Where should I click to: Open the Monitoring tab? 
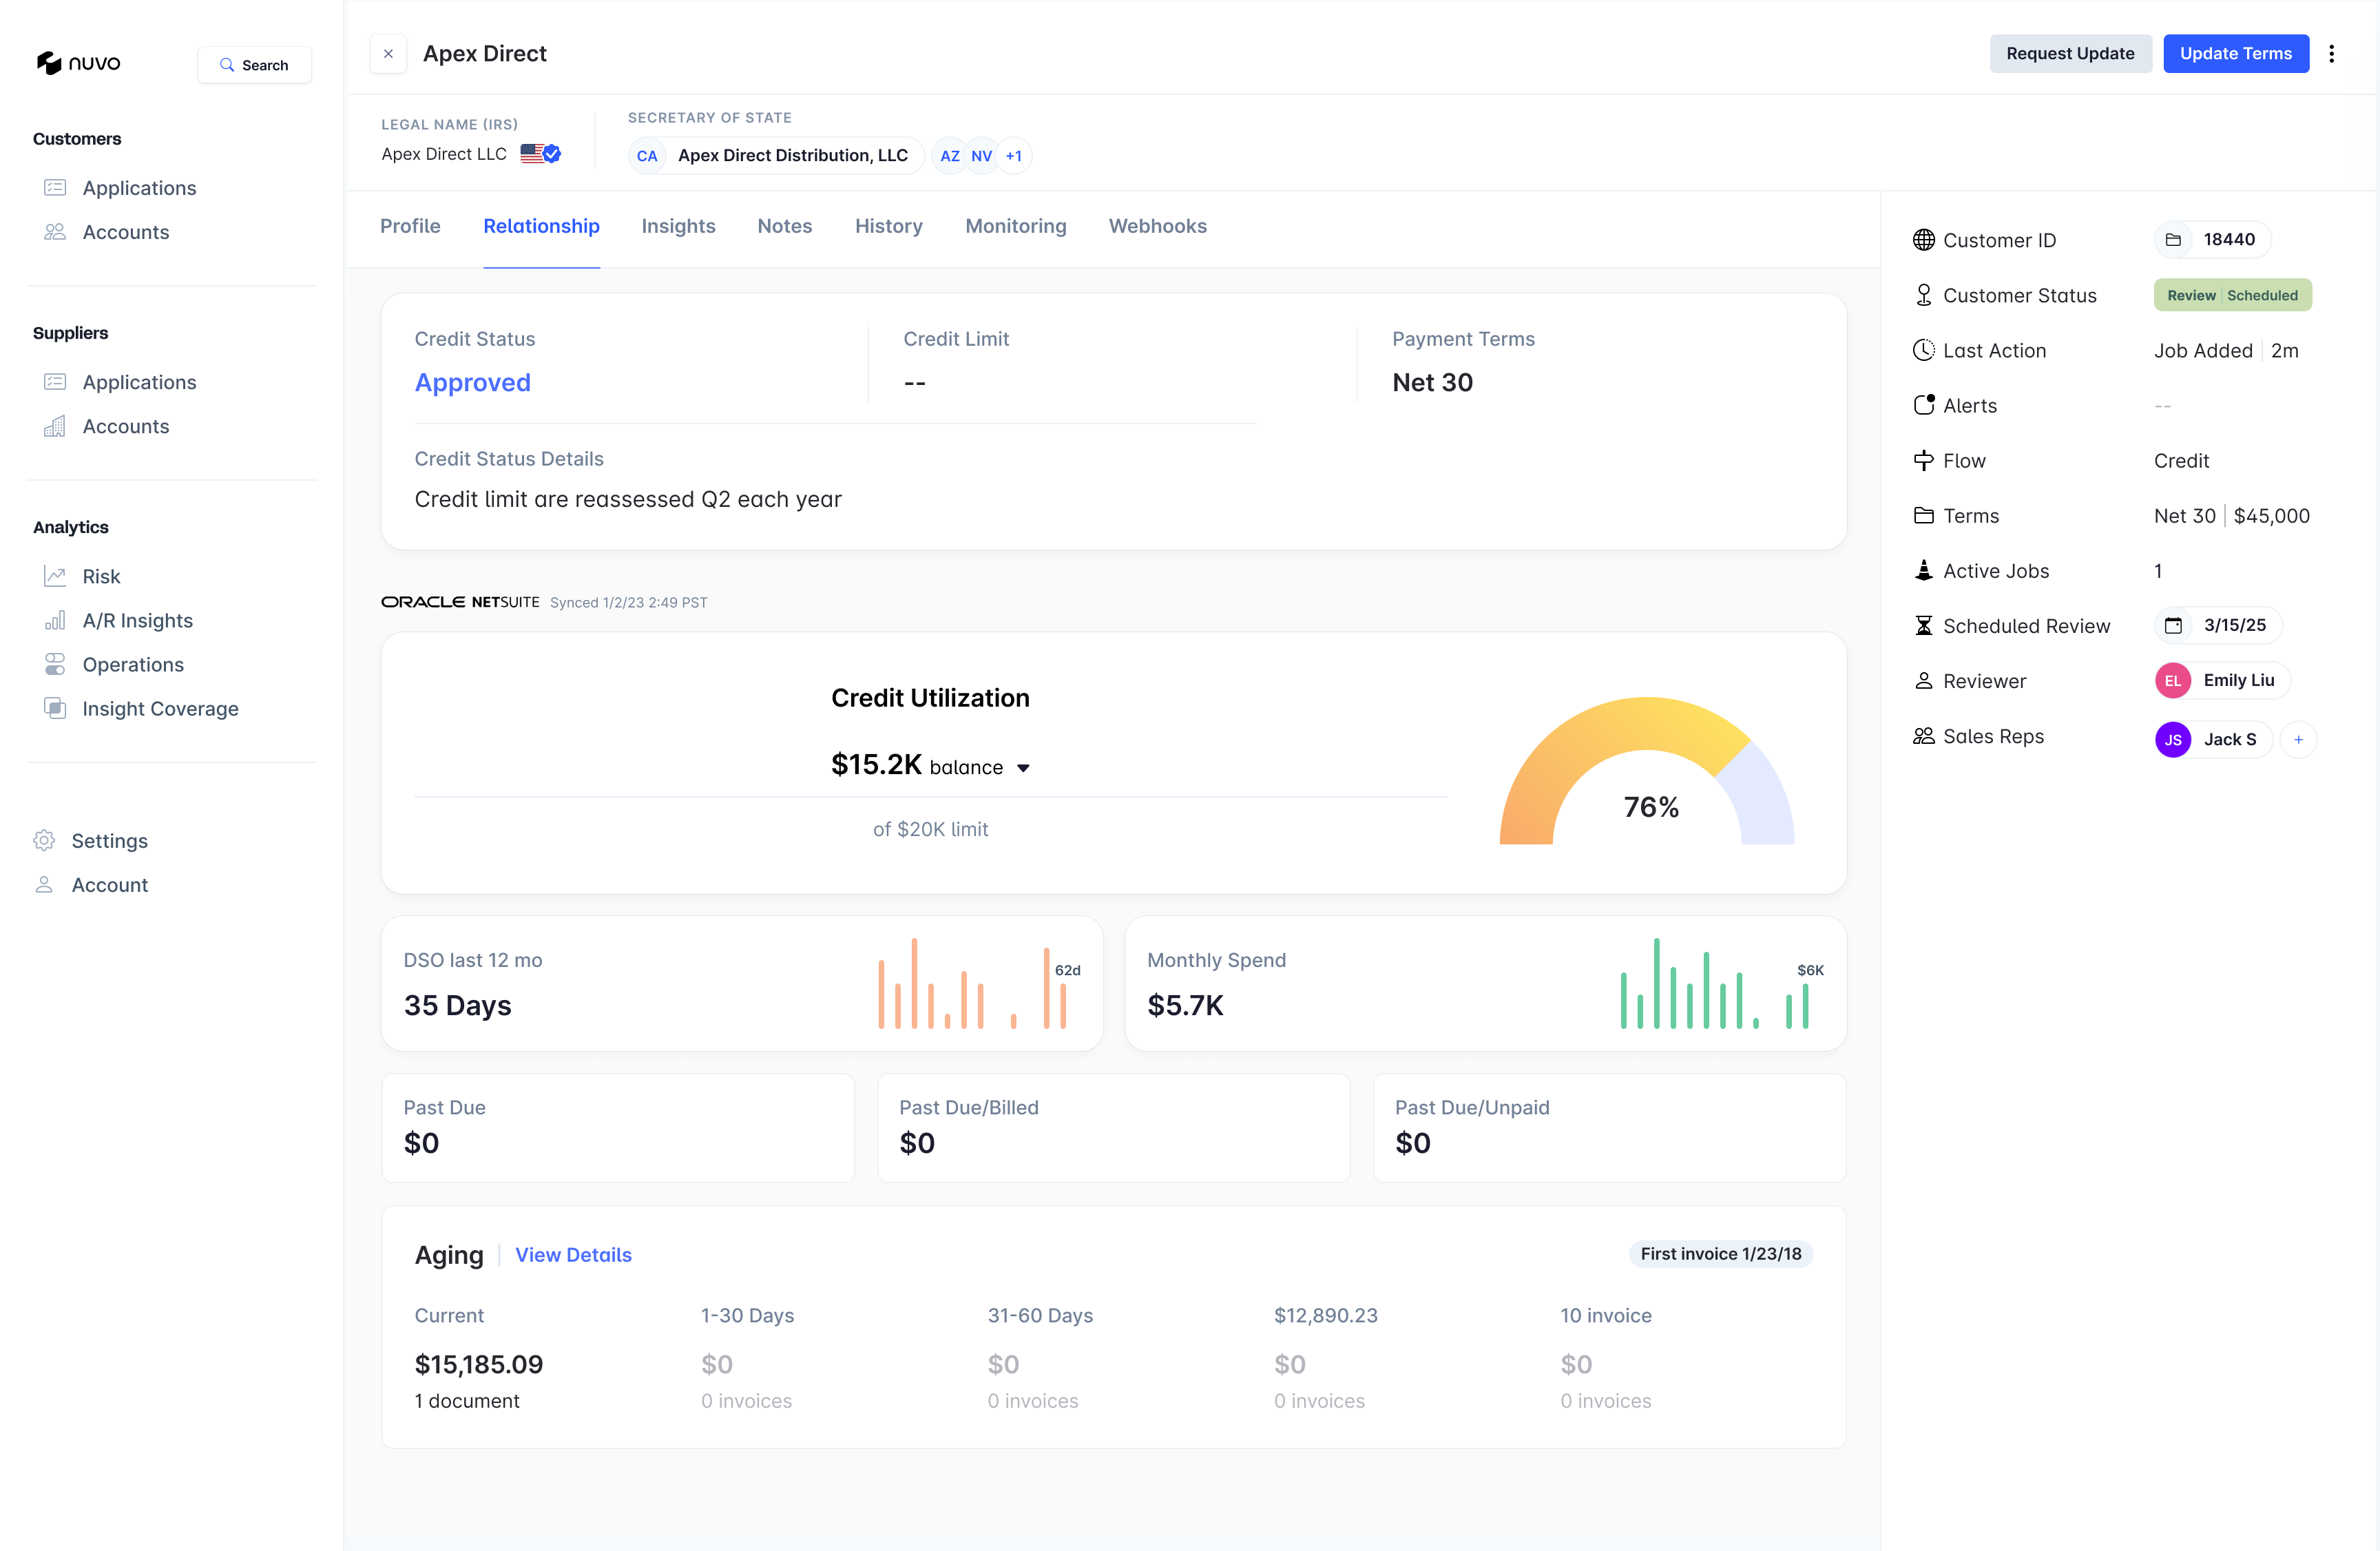tap(1015, 226)
